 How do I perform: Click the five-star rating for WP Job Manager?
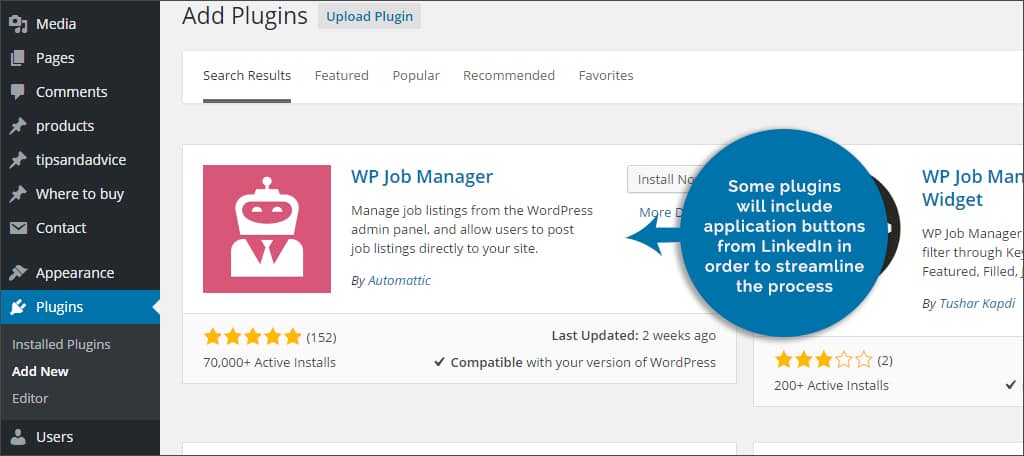(x=252, y=337)
